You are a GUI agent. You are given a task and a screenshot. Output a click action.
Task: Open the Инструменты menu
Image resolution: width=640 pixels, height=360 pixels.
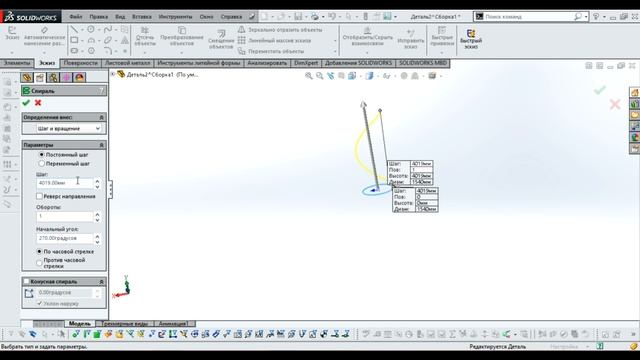pos(176,17)
